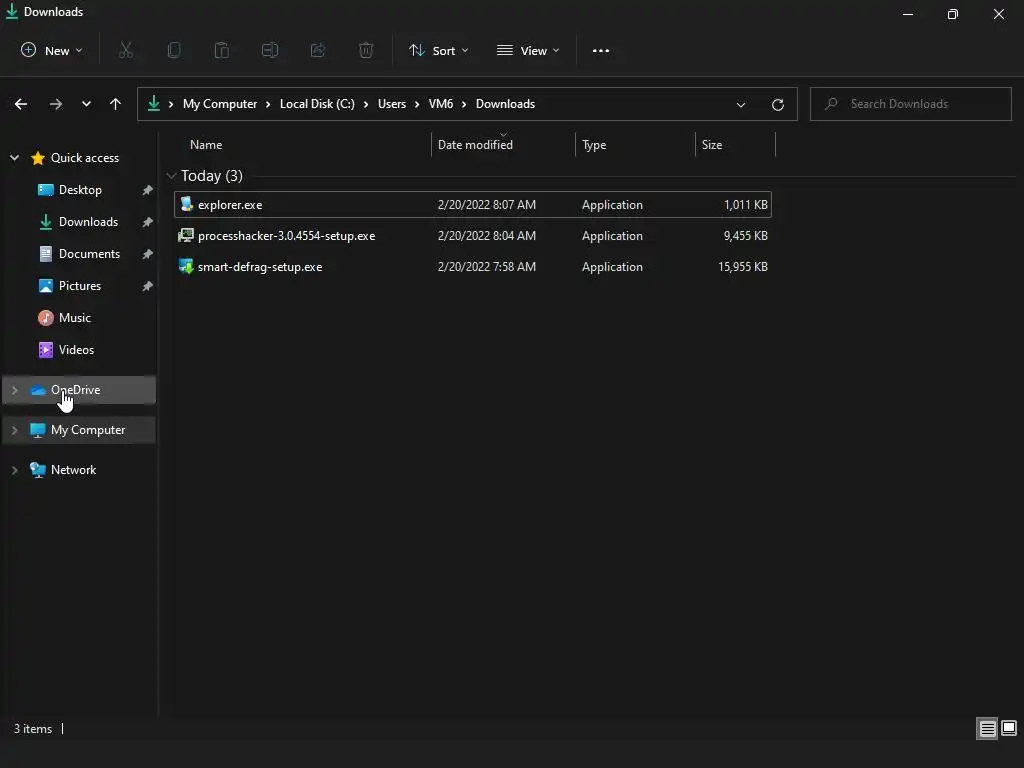The image size is (1024, 768).
Task: Click the Delete trash can icon
Action: [366, 50]
